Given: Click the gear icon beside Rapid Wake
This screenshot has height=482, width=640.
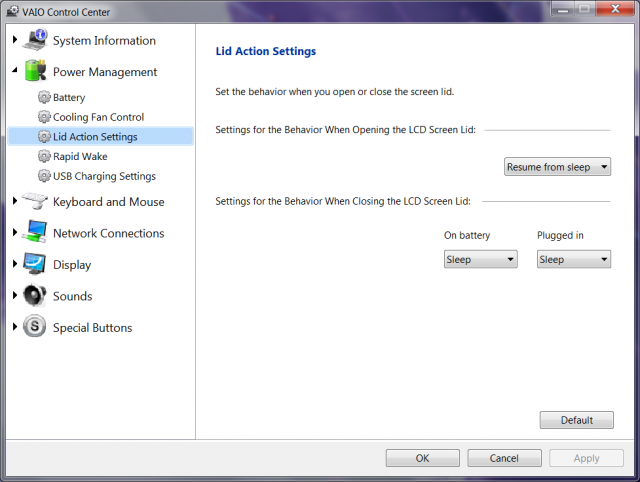Looking at the screenshot, I should (44, 156).
